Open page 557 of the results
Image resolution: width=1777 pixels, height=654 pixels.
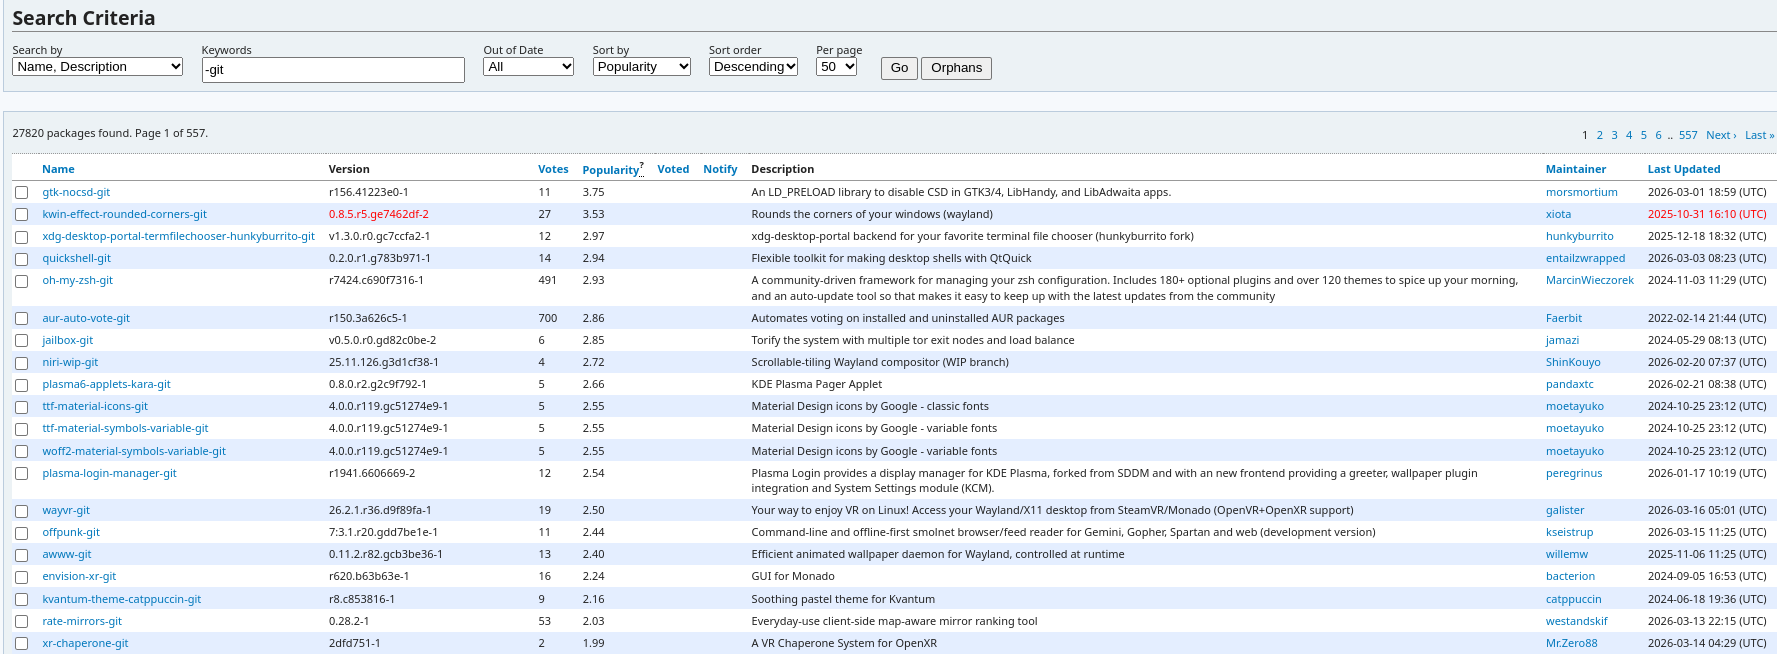[1688, 136]
